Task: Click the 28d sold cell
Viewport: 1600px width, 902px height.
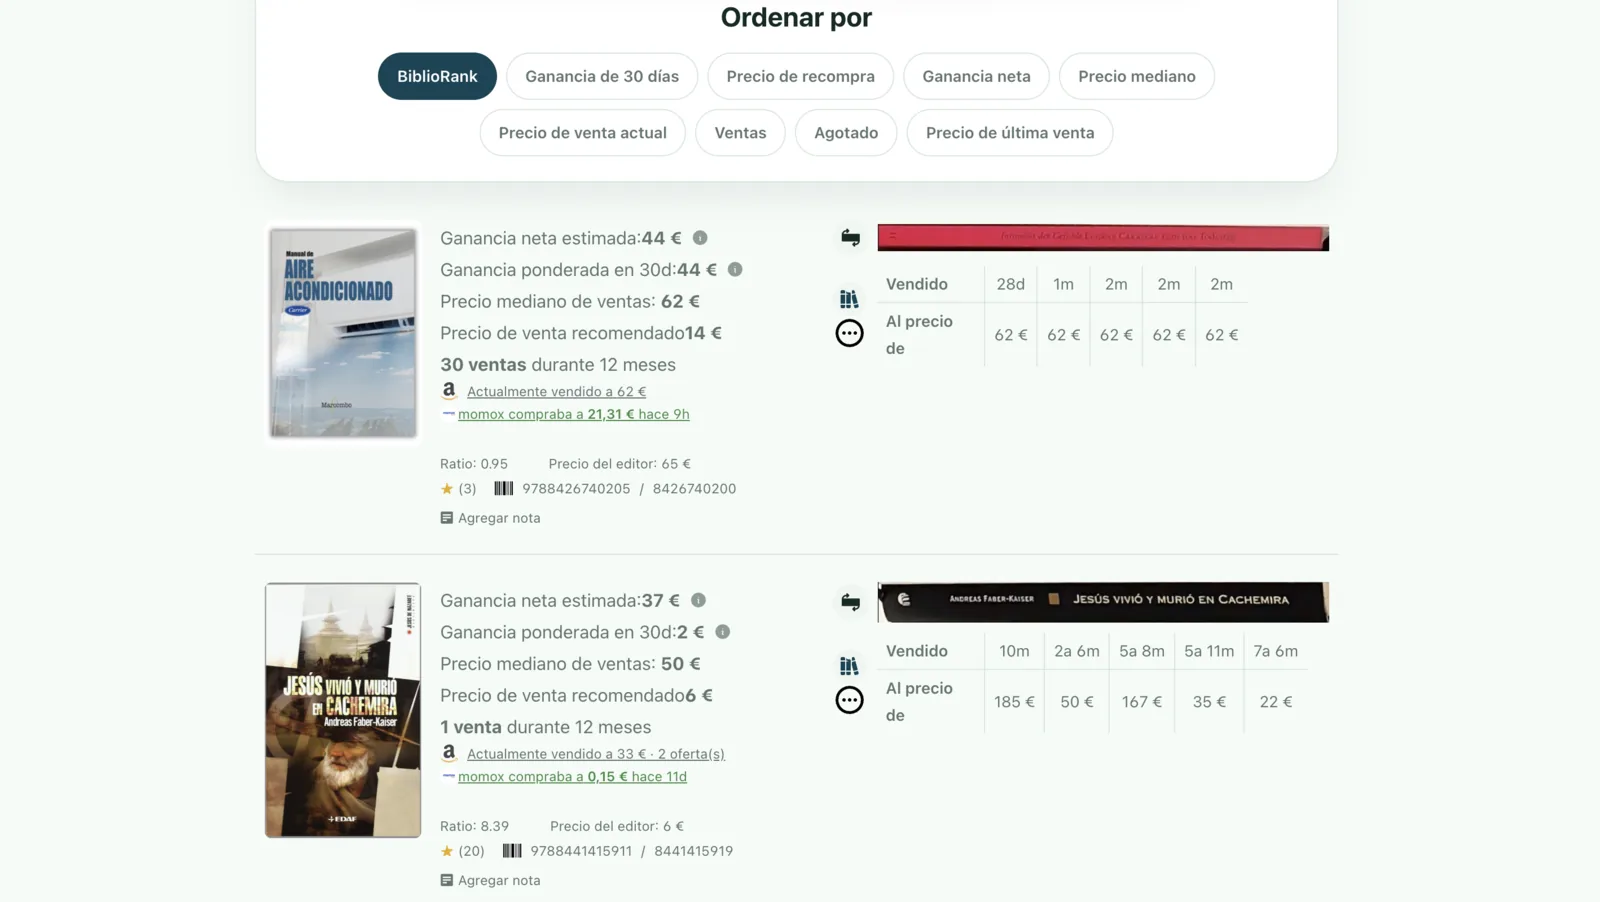Action: (1010, 284)
